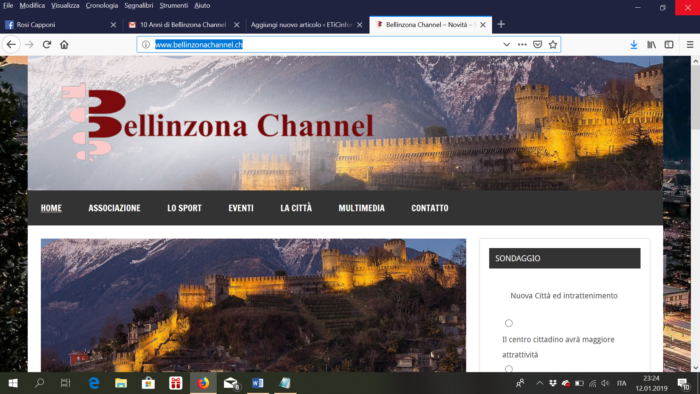Open the Segnalibri menu

point(138,5)
